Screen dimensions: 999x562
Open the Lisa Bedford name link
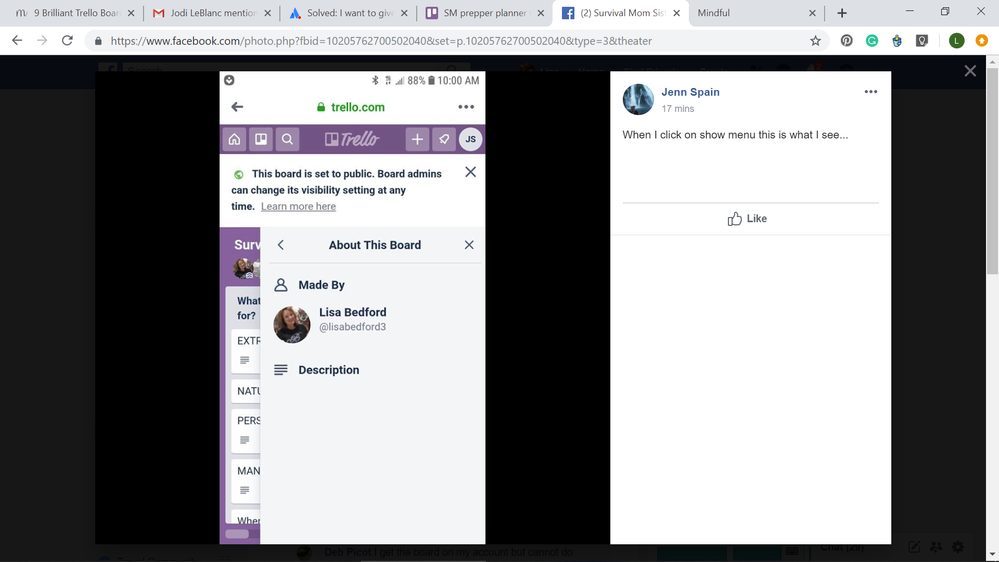(x=352, y=312)
